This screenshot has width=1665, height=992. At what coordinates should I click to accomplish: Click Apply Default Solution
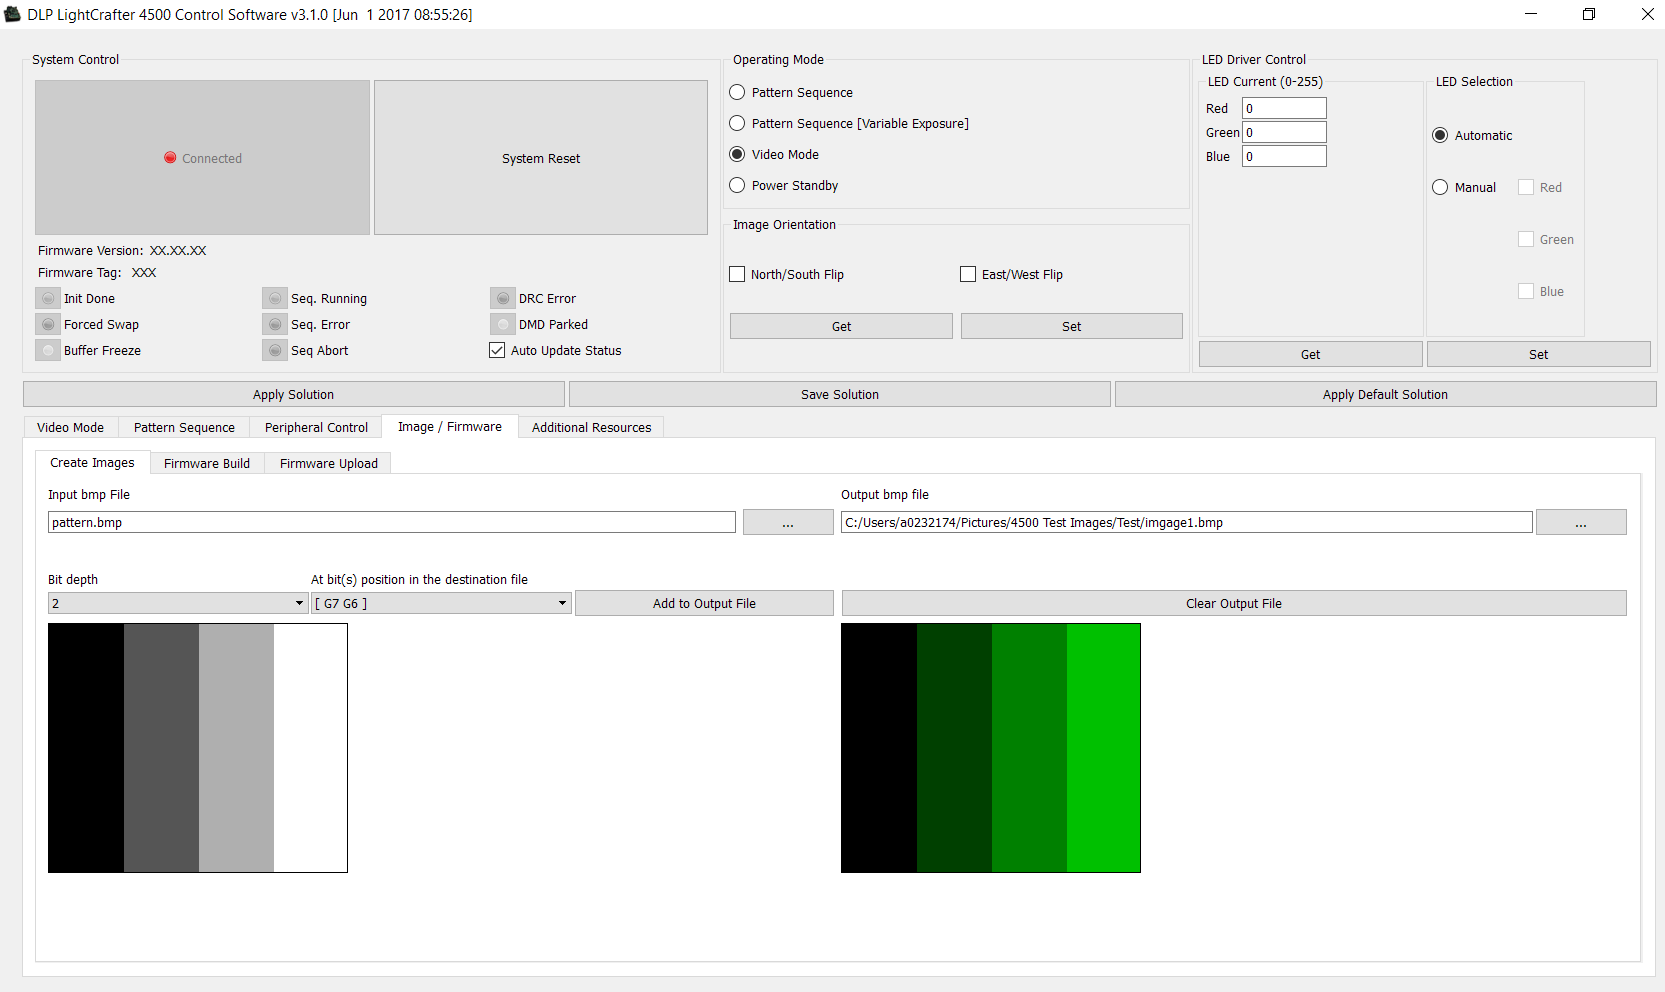(x=1385, y=394)
